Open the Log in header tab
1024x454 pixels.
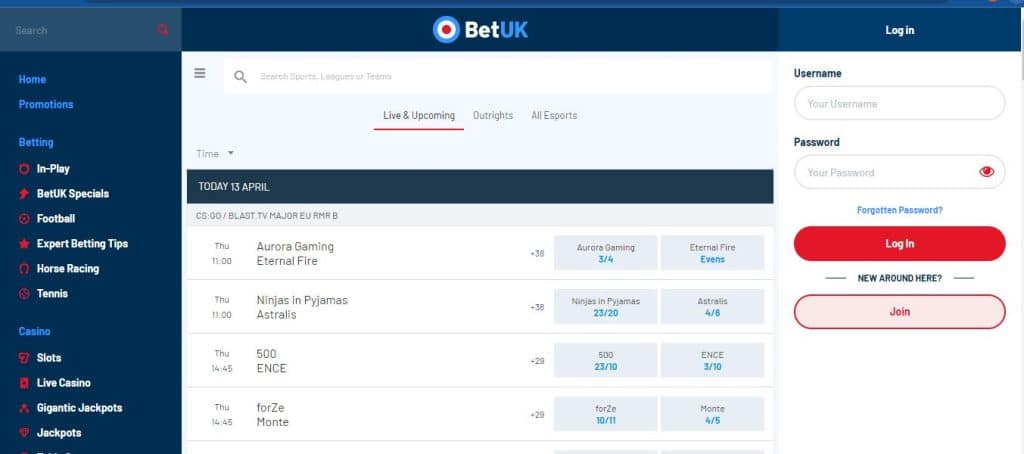click(899, 30)
